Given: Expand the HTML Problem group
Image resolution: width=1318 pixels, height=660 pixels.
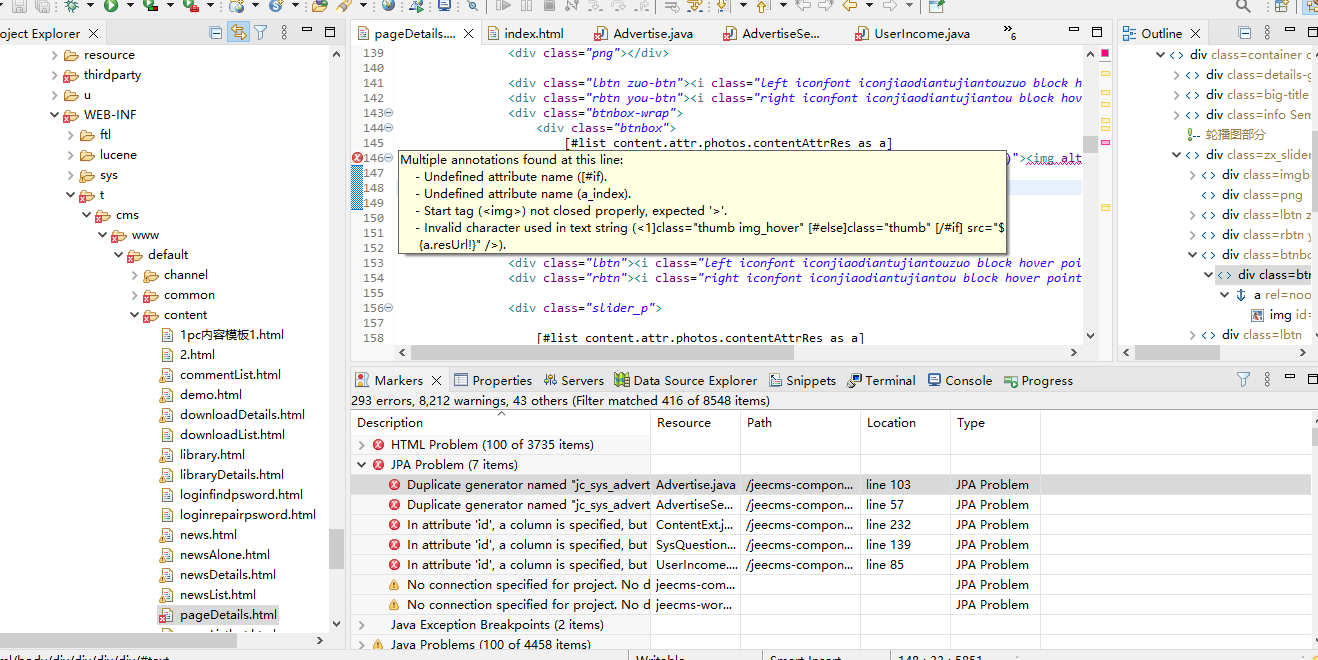Looking at the screenshot, I should click(362, 445).
